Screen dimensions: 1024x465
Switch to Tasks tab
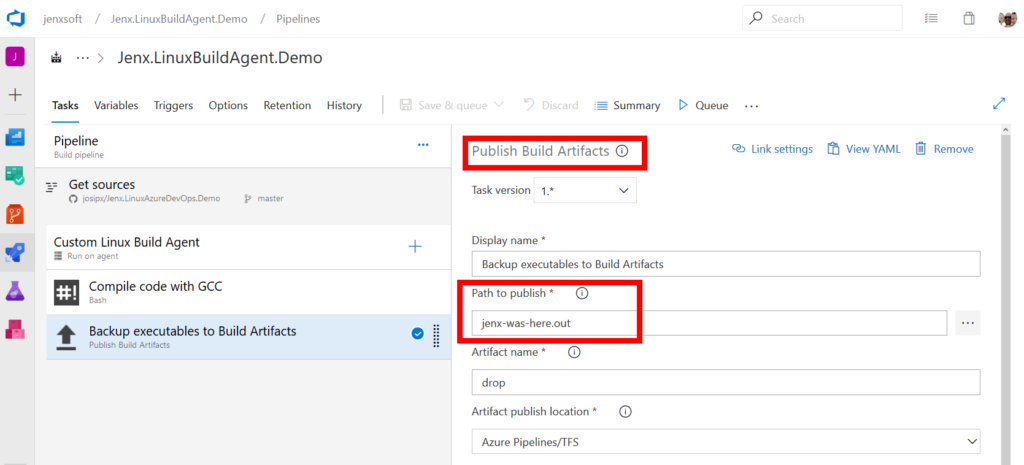point(65,105)
